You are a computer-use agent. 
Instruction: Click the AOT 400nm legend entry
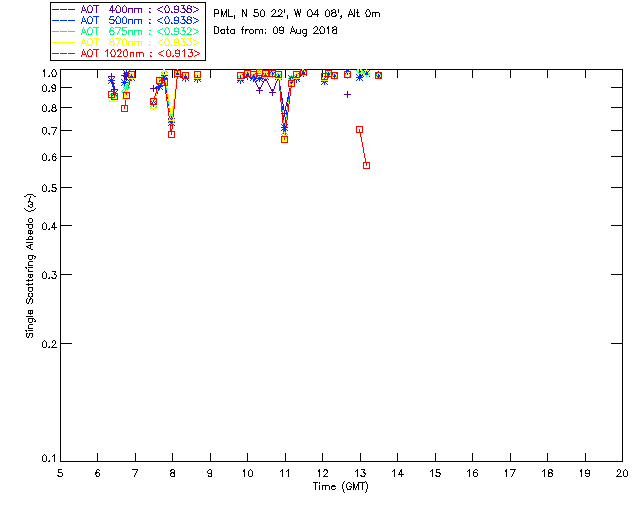click(x=127, y=9)
